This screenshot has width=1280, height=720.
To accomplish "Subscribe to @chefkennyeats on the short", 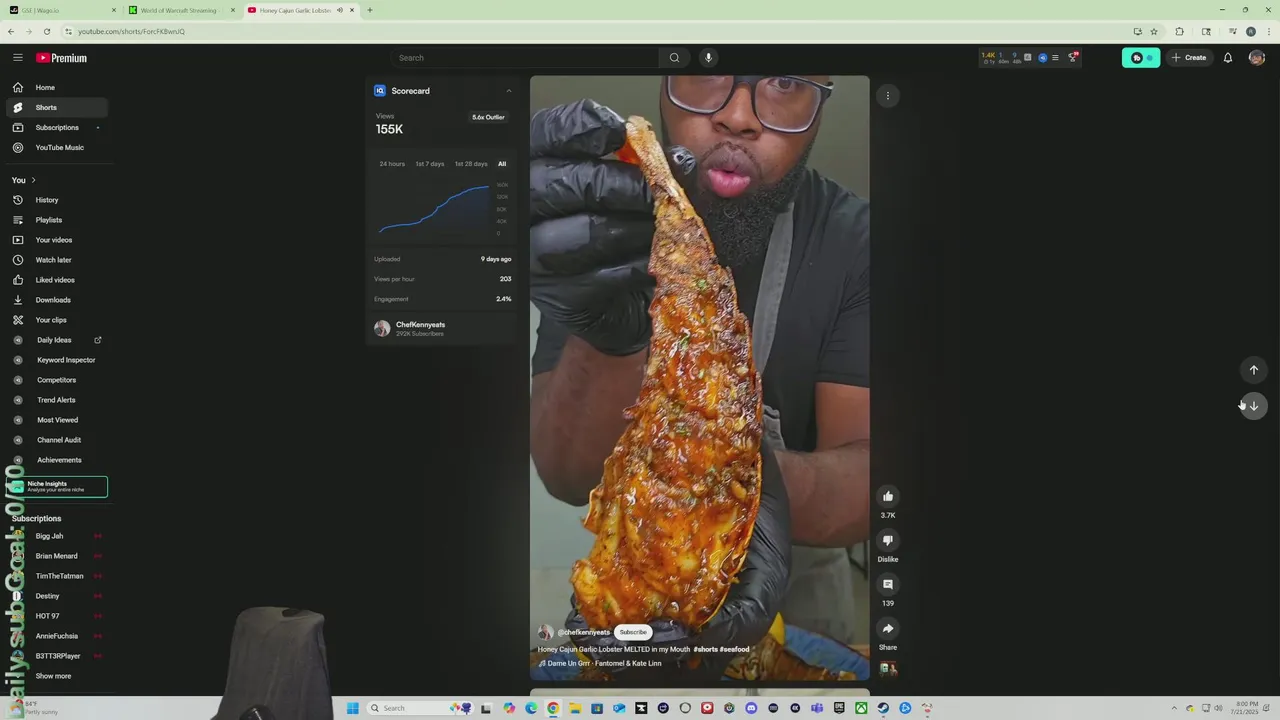I will pos(633,632).
